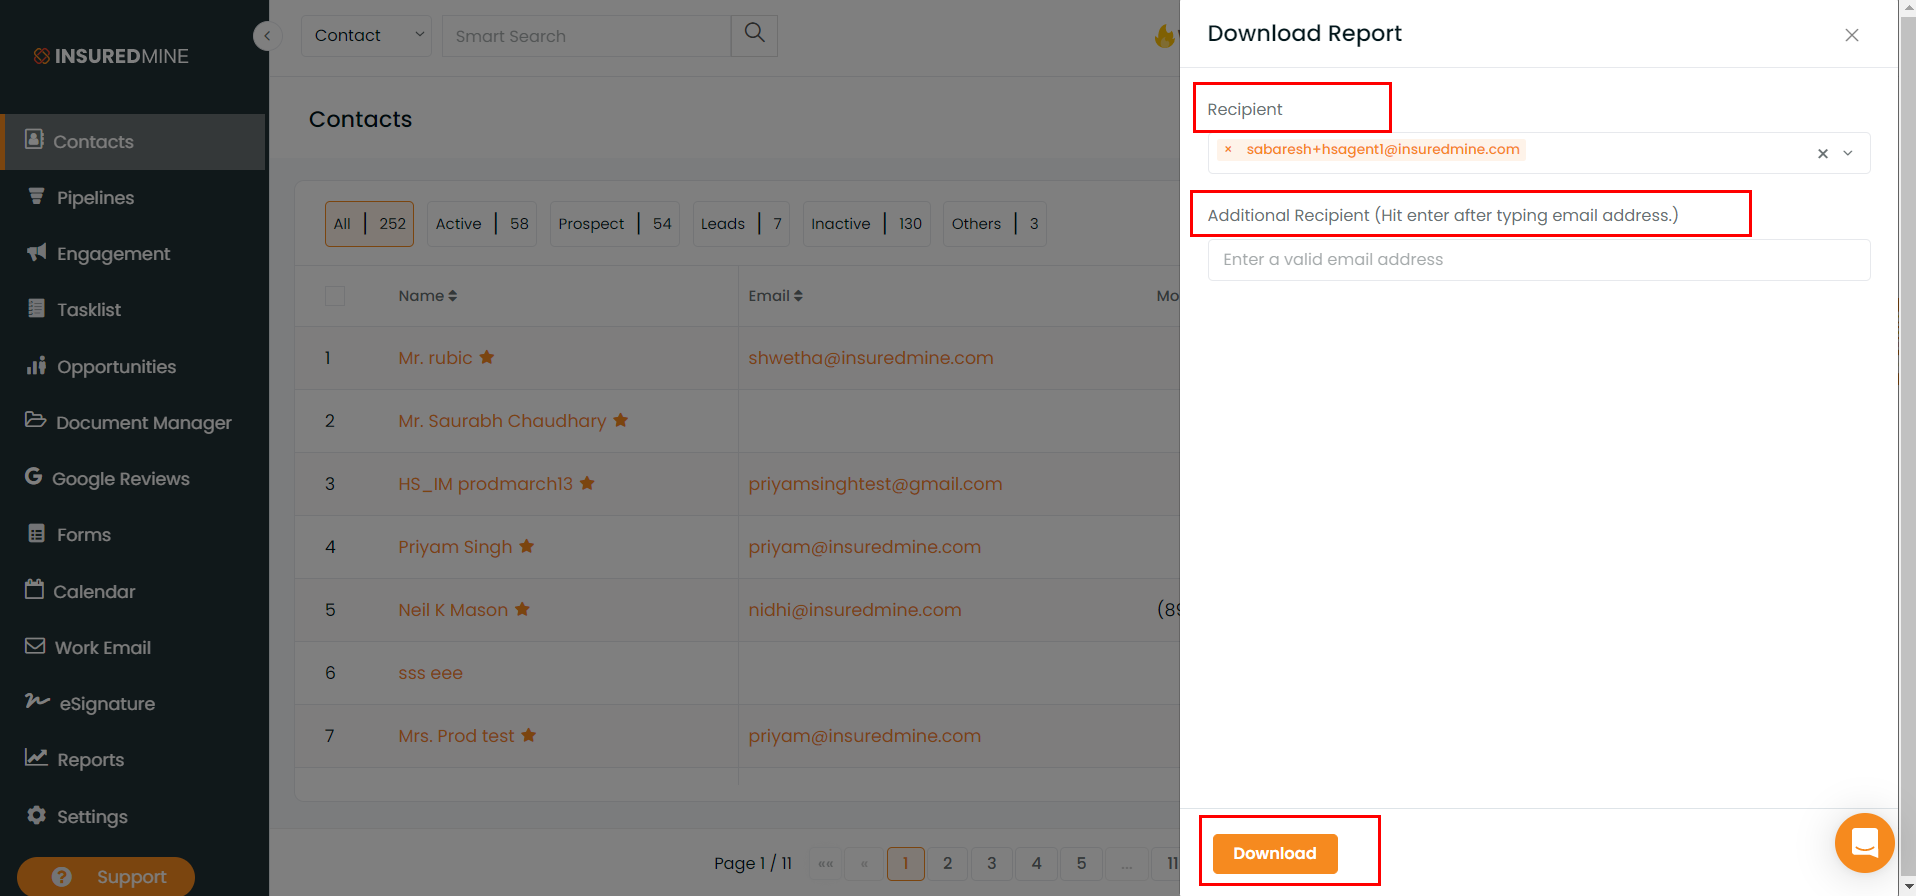Click email nidhi@insuredmine.com
Image resolution: width=1916 pixels, height=896 pixels.
coord(855,610)
